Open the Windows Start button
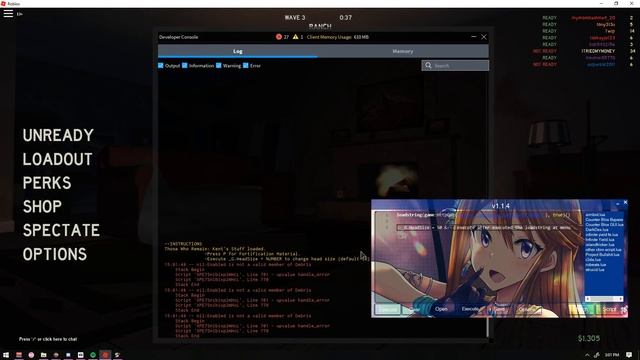This screenshot has height=360, width=640. point(6,355)
